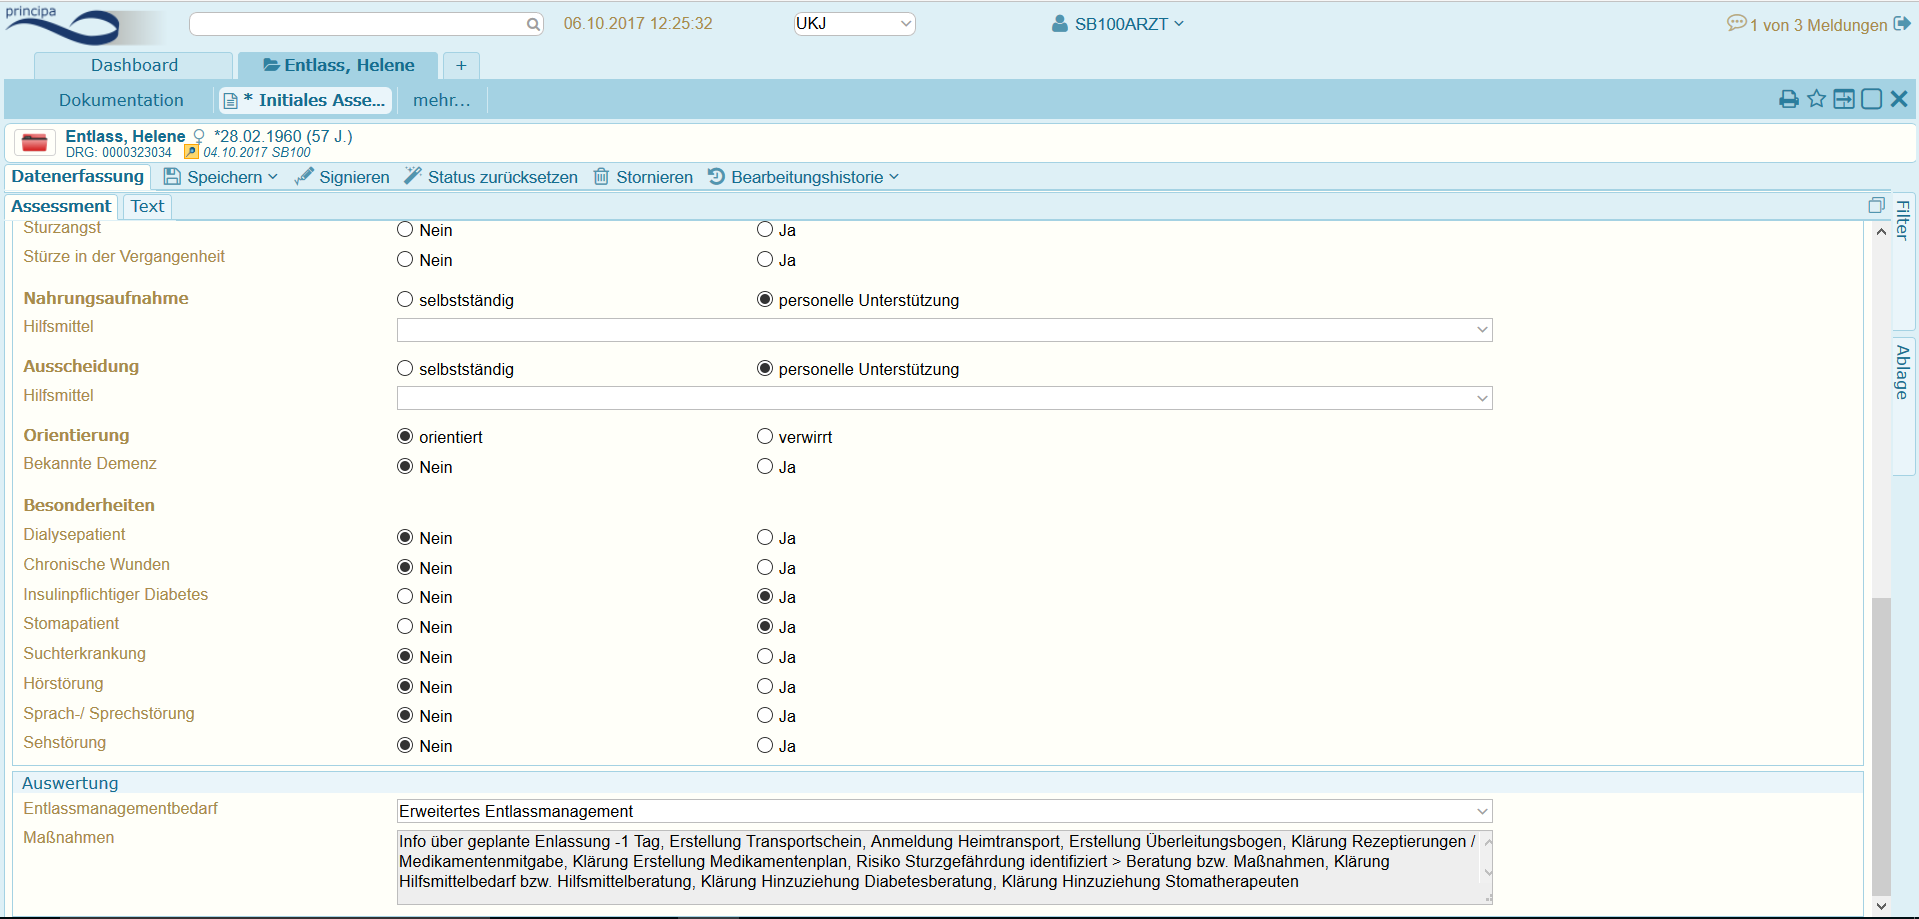Click the Stornieren trash icon
1919x919 pixels.
[x=601, y=176]
